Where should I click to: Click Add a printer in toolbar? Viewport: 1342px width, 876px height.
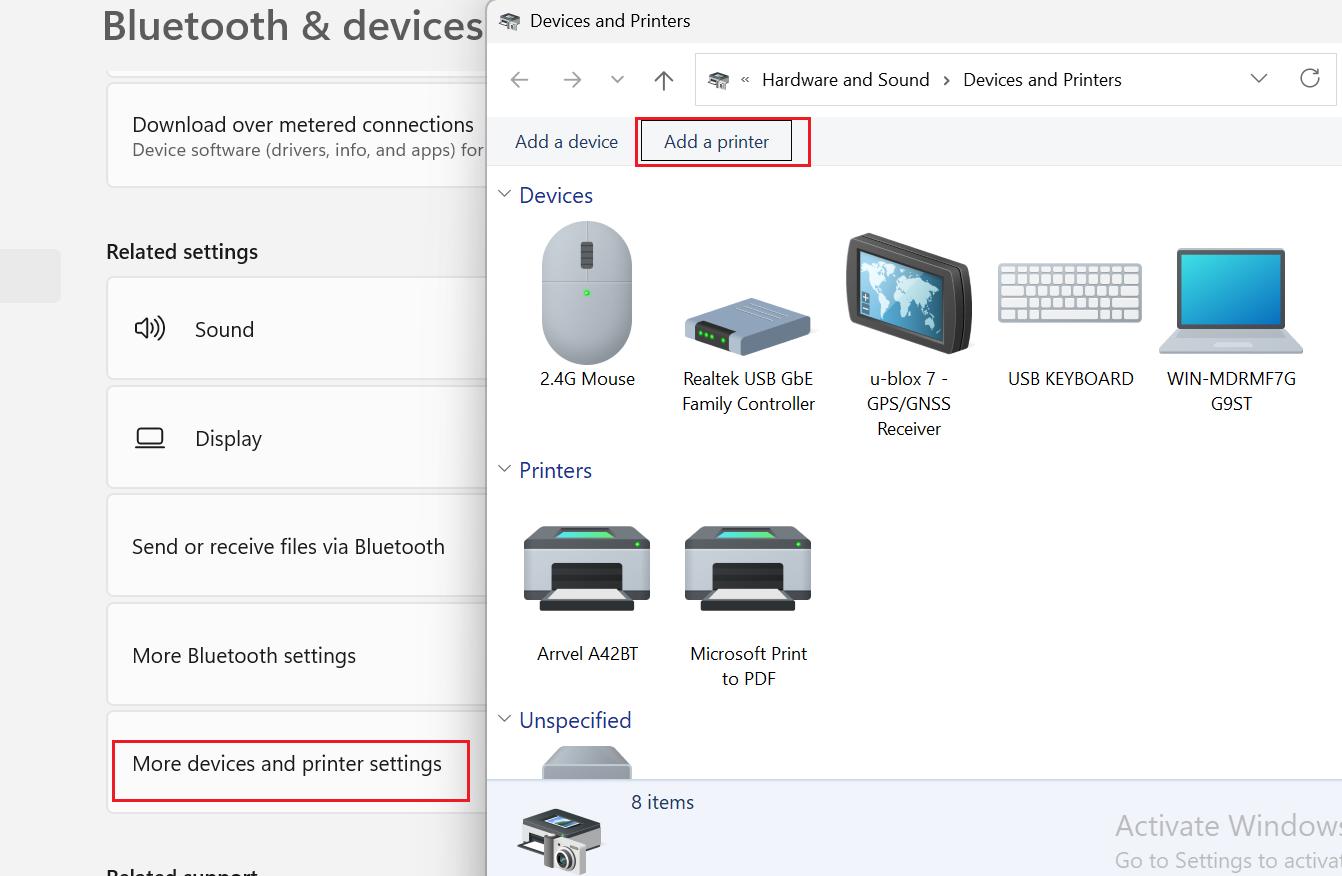[x=716, y=141]
